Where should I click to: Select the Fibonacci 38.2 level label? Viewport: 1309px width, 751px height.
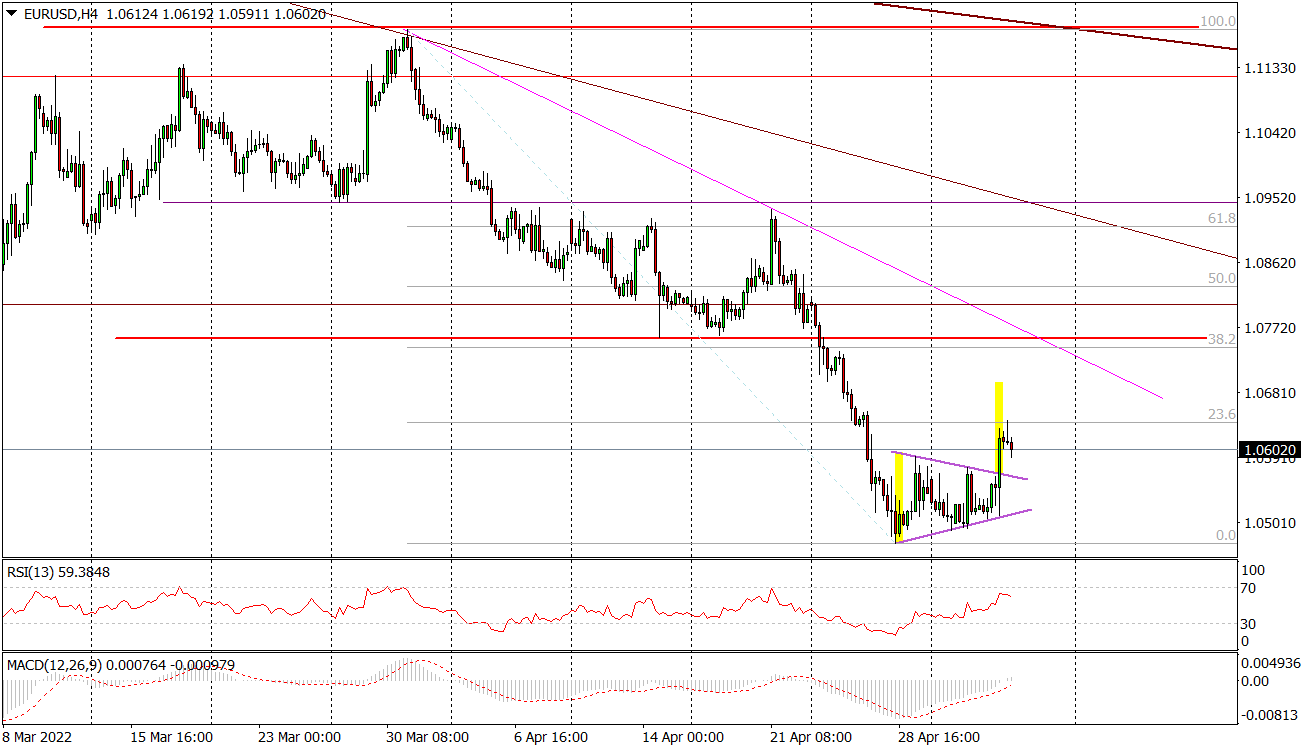pyautogui.click(x=1222, y=340)
